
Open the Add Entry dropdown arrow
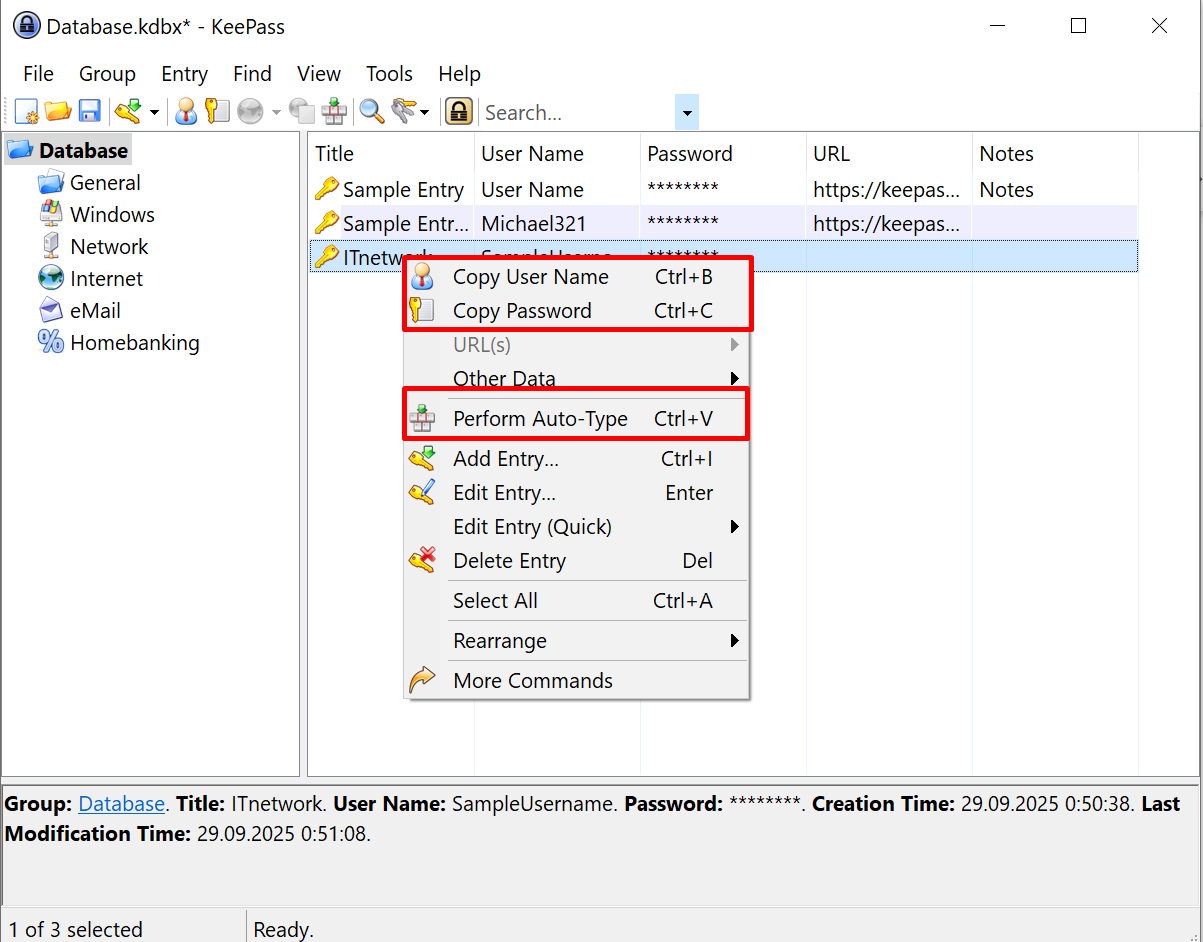tap(153, 111)
